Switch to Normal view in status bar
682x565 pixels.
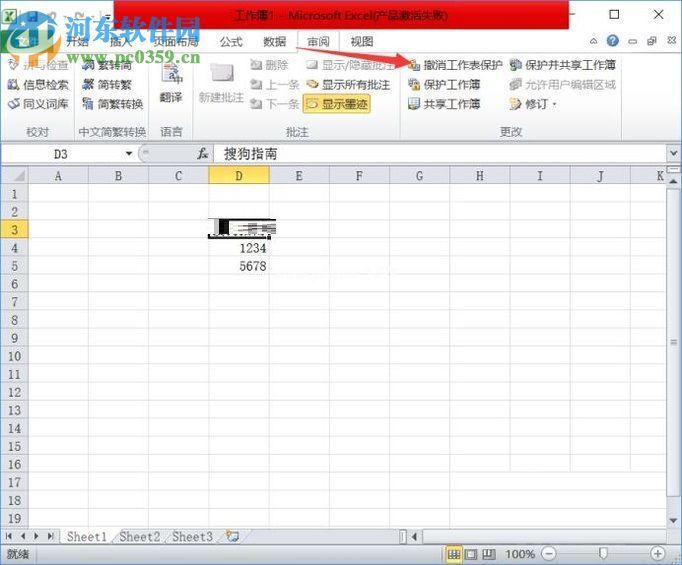pos(454,554)
